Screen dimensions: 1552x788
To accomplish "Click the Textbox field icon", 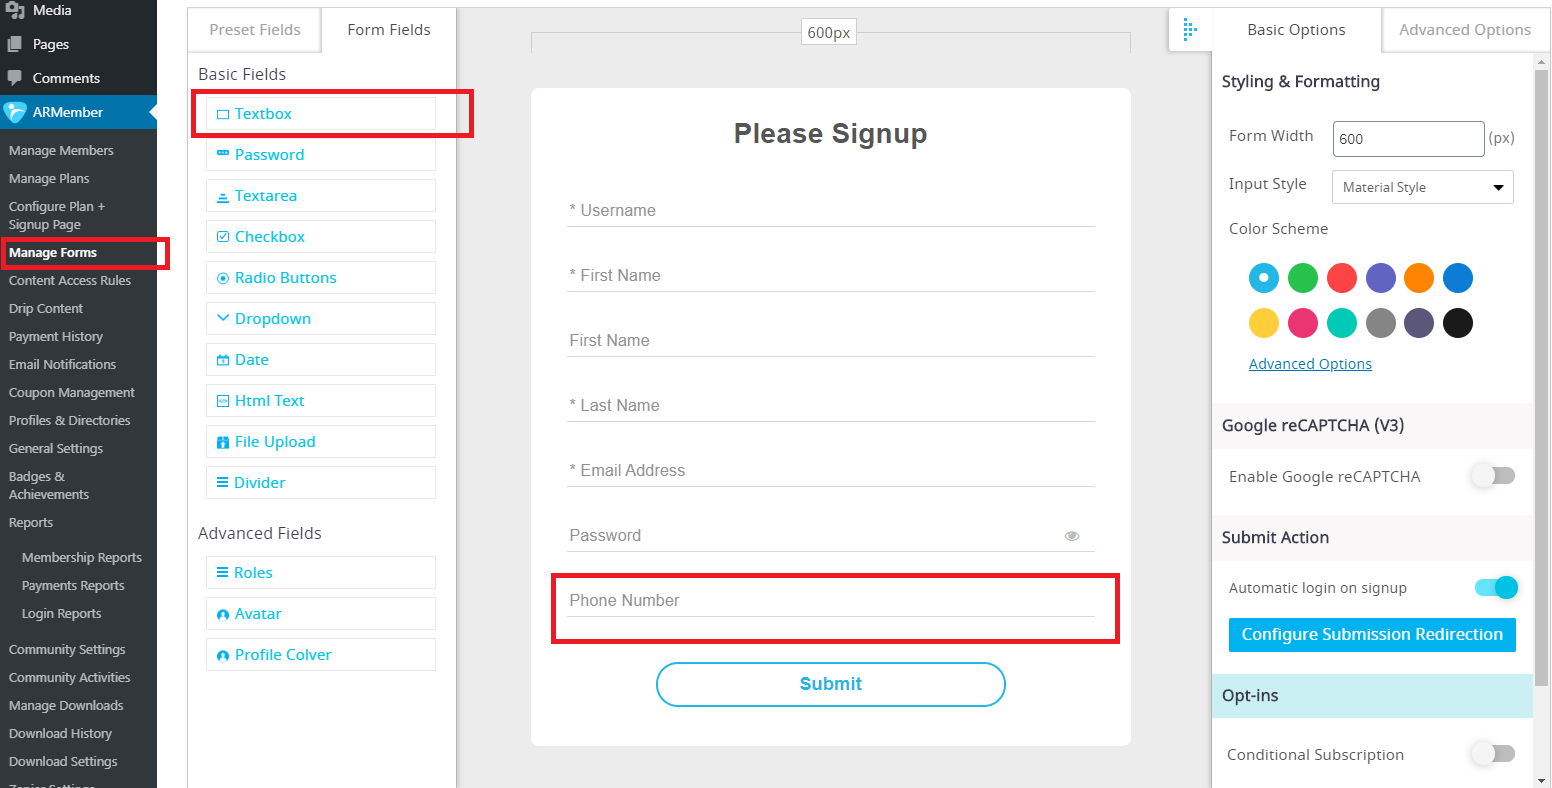I will coord(223,114).
